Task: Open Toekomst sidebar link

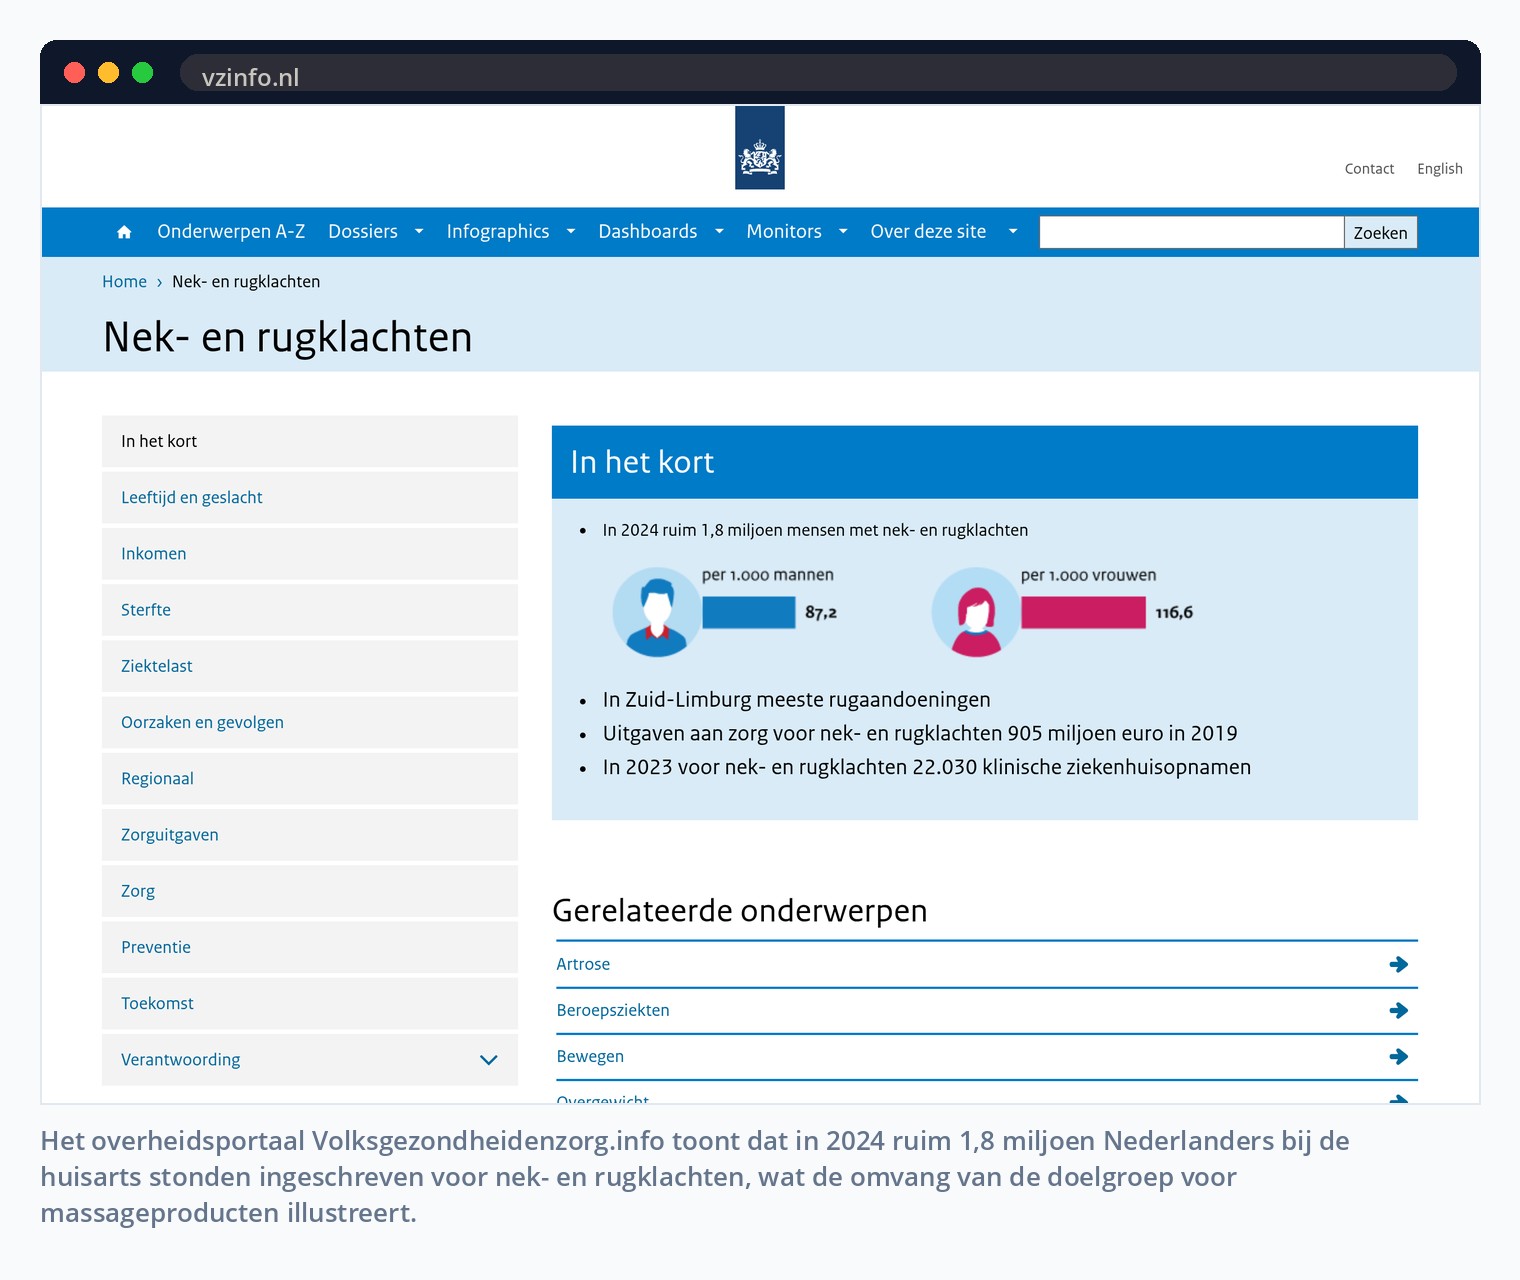Action: [310, 1003]
